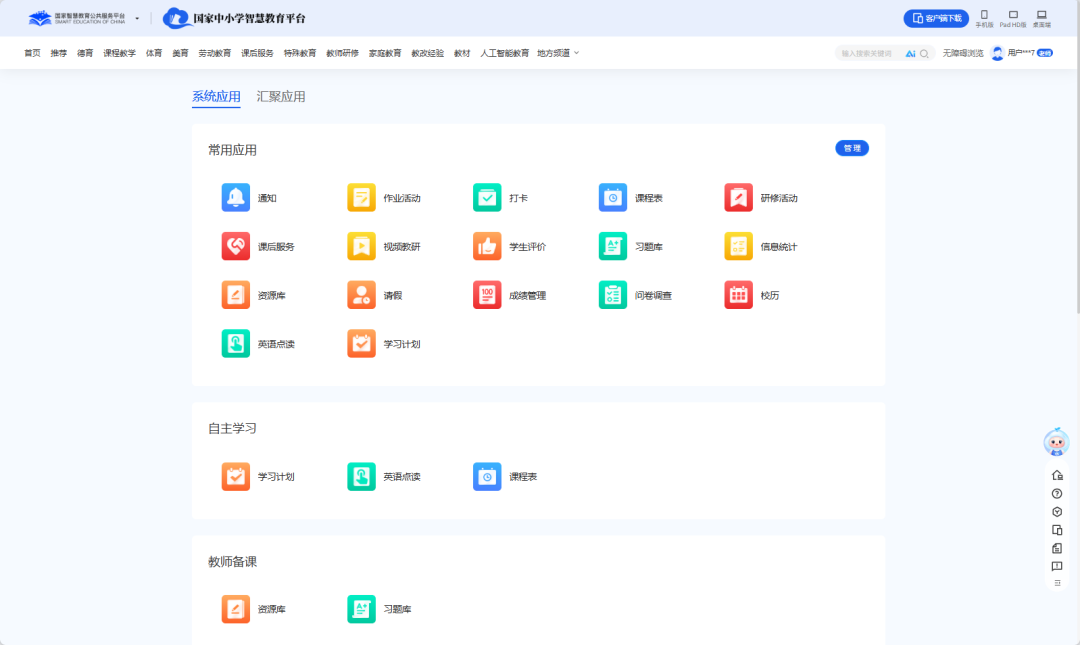Open the 课程教学 navigation menu item
Image resolution: width=1080 pixels, height=645 pixels.
tap(119, 53)
